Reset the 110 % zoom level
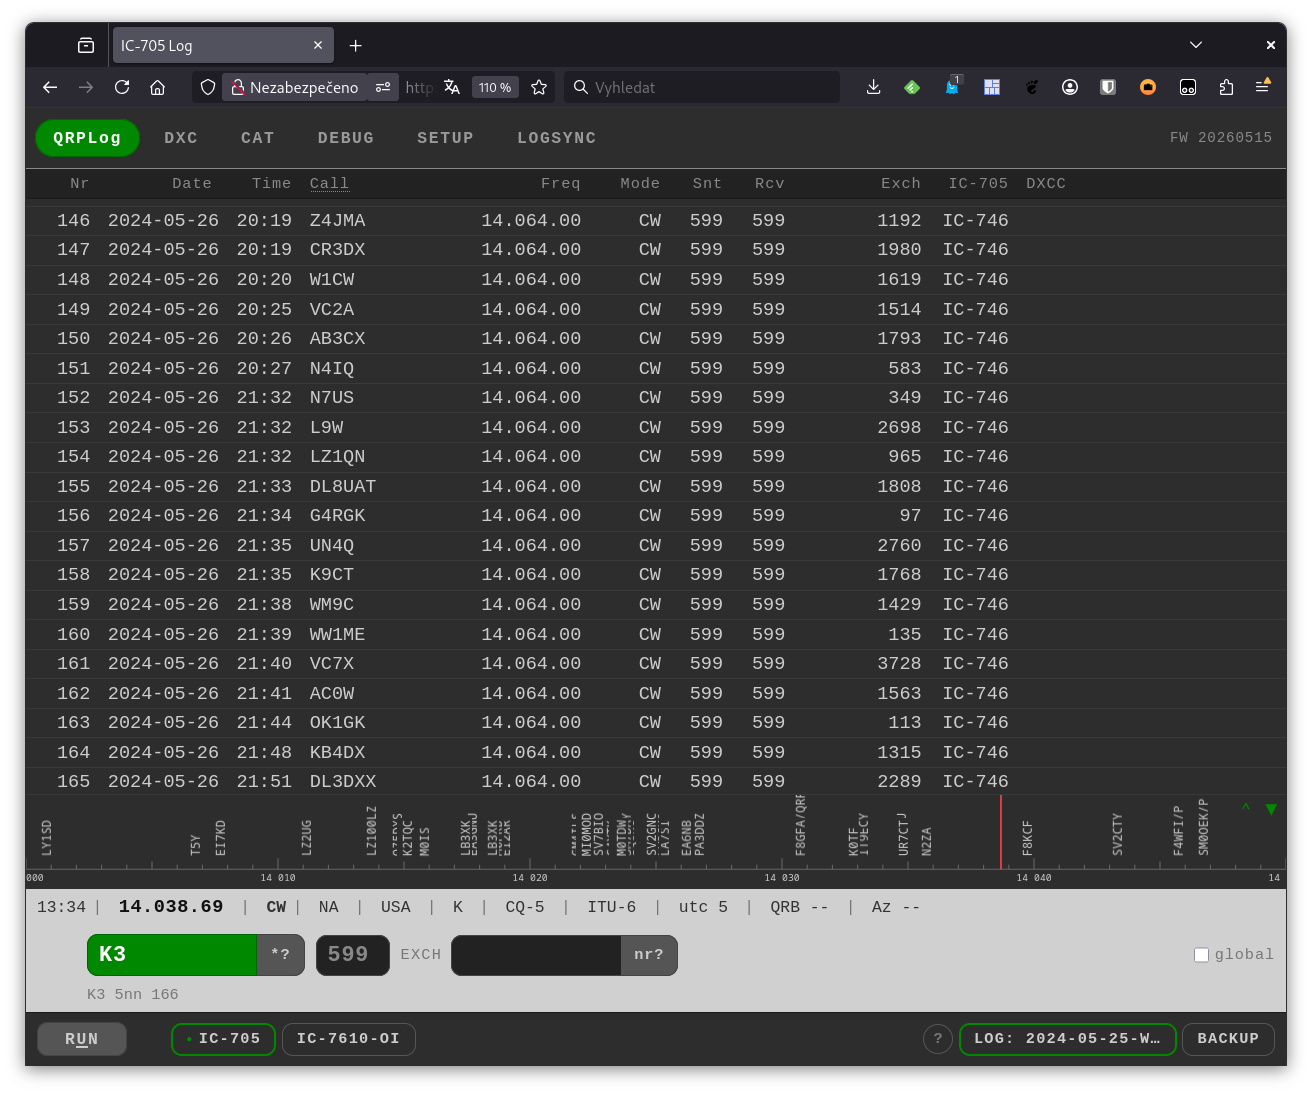 495,88
